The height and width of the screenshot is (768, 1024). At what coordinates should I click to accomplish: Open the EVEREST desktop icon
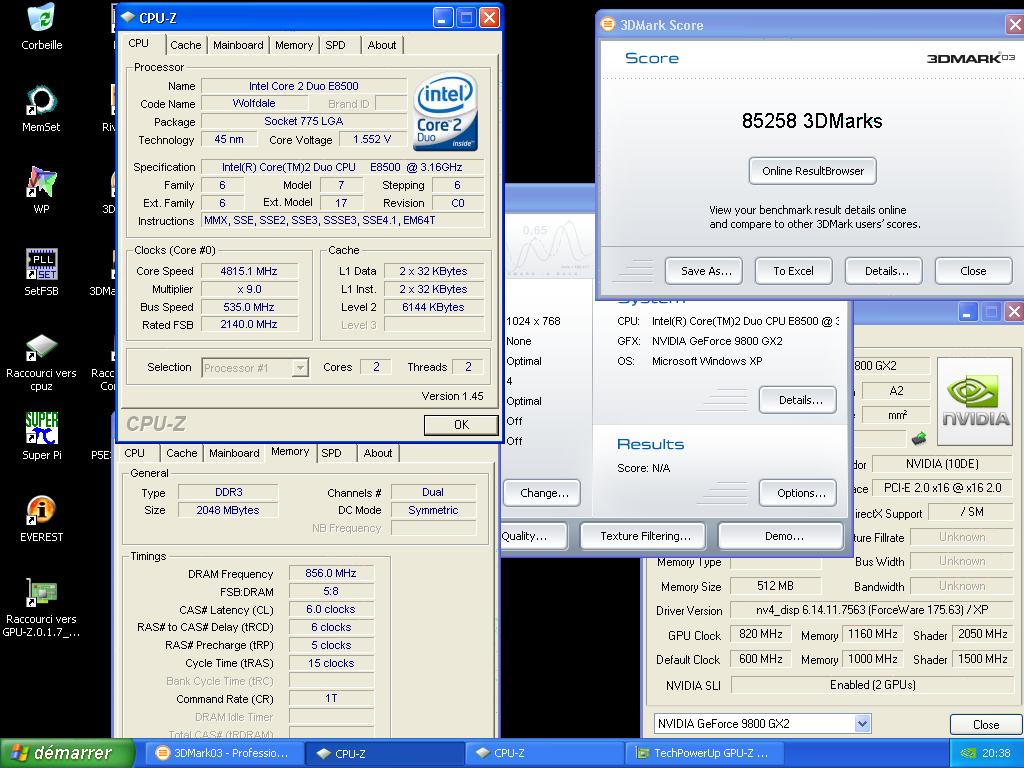pyautogui.click(x=41, y=510)
